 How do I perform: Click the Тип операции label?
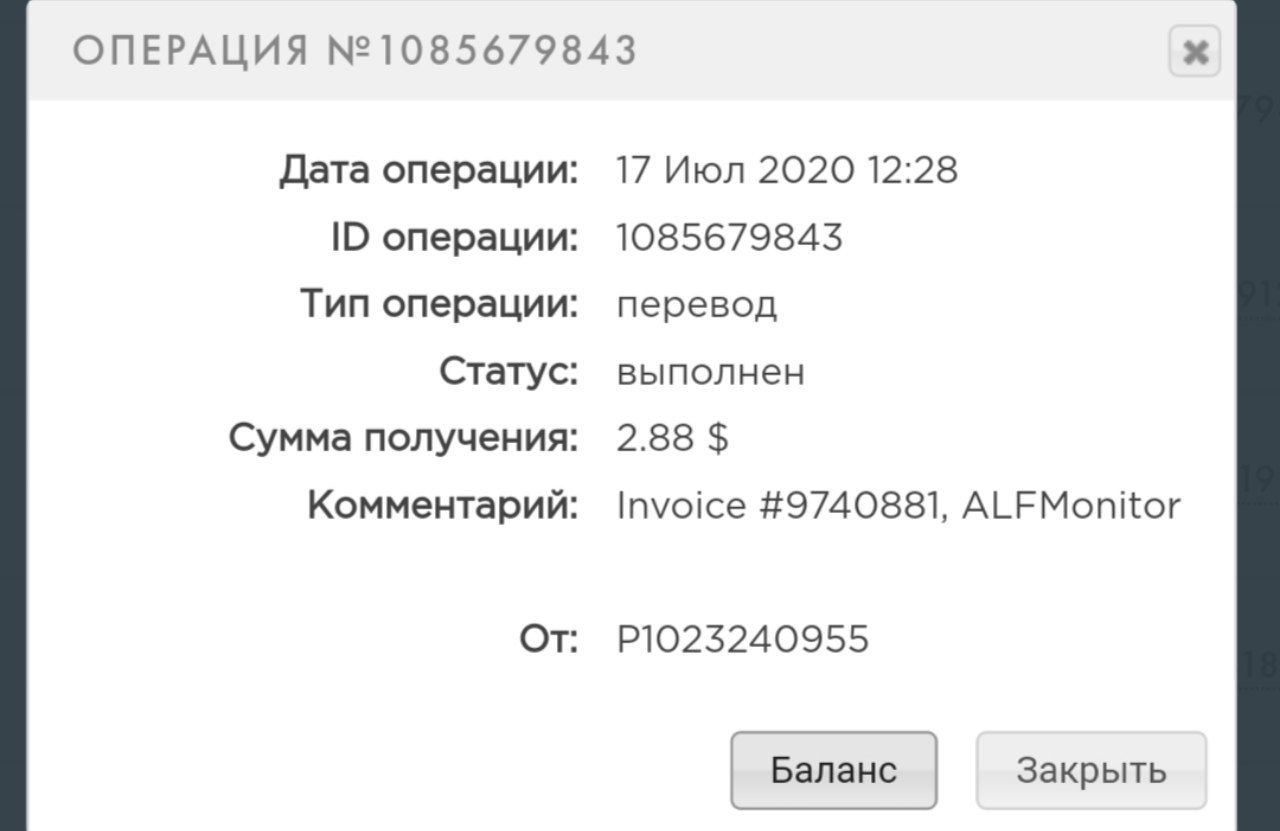[x=440, y=304]
